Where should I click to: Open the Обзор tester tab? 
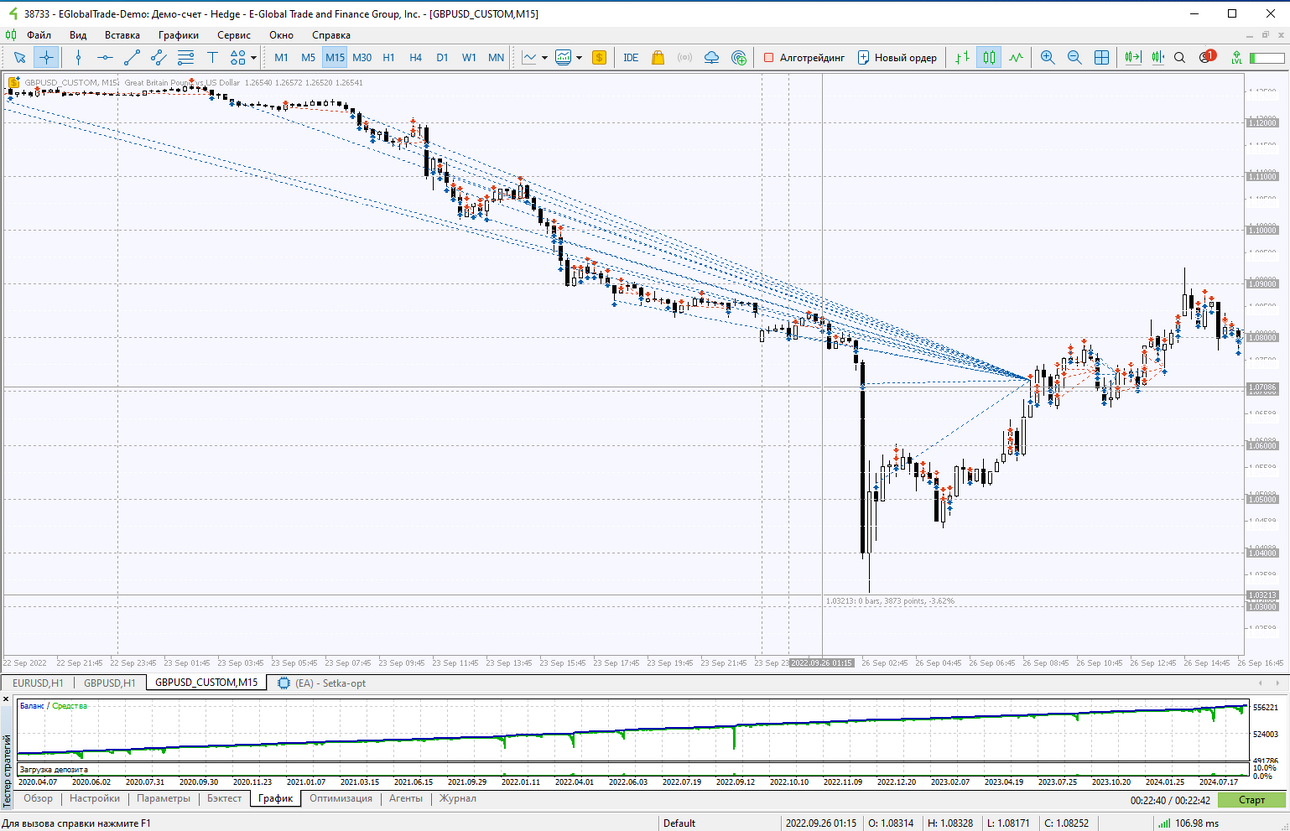pos(38,799)
